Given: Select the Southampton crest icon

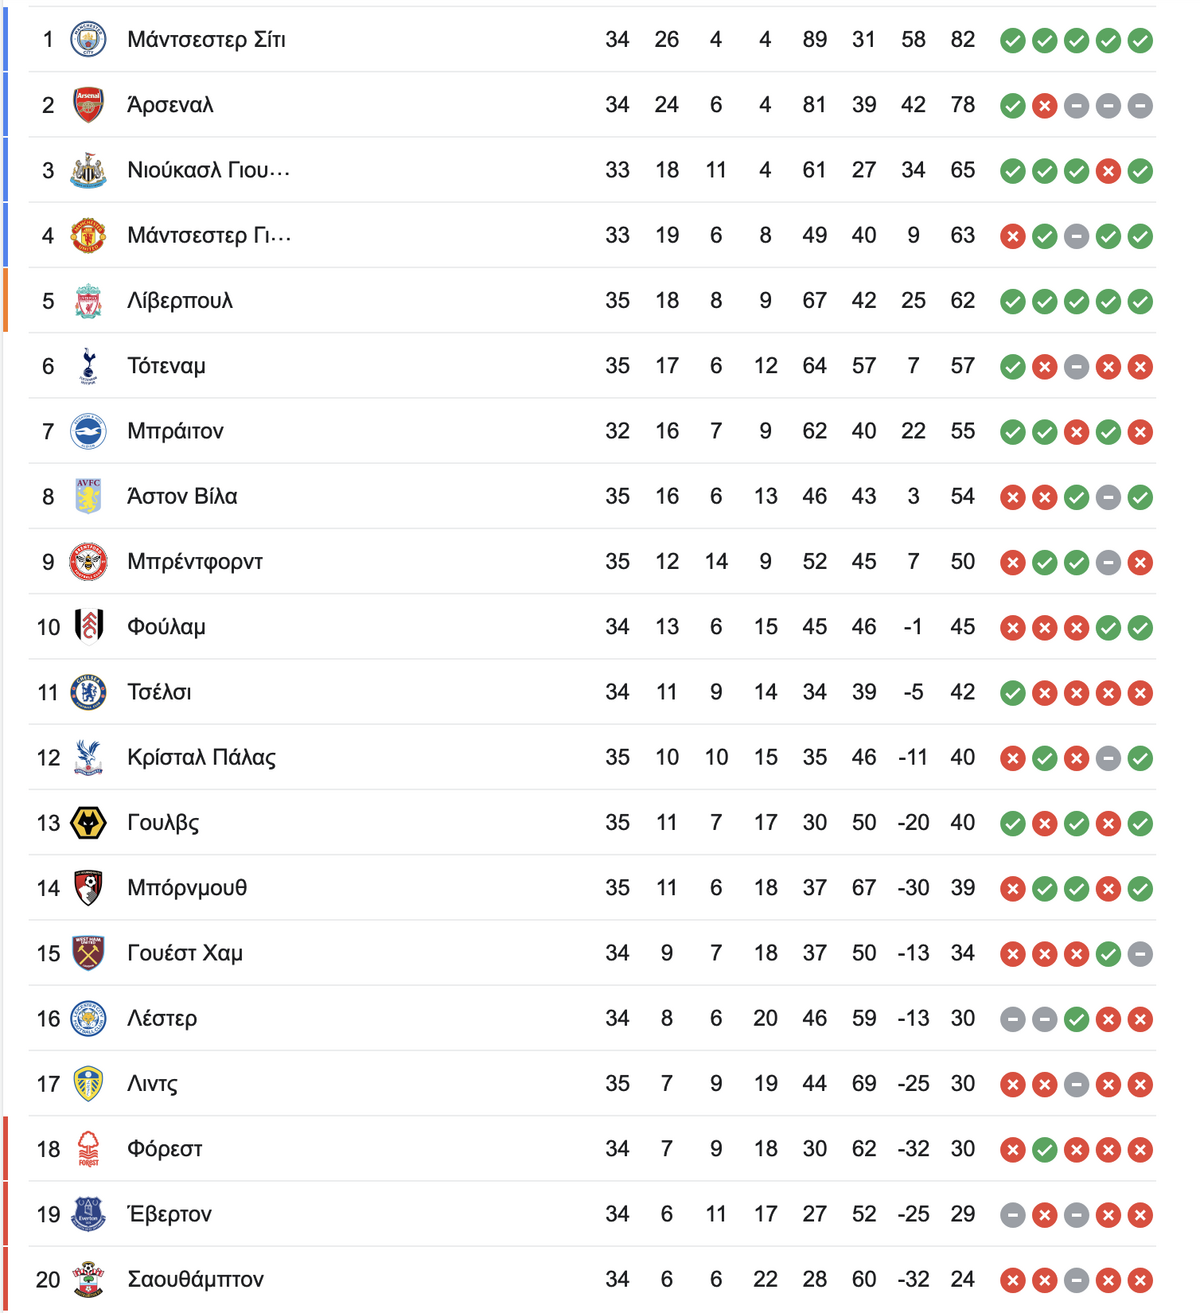Looking at the screenshot, I should 88,1279.
